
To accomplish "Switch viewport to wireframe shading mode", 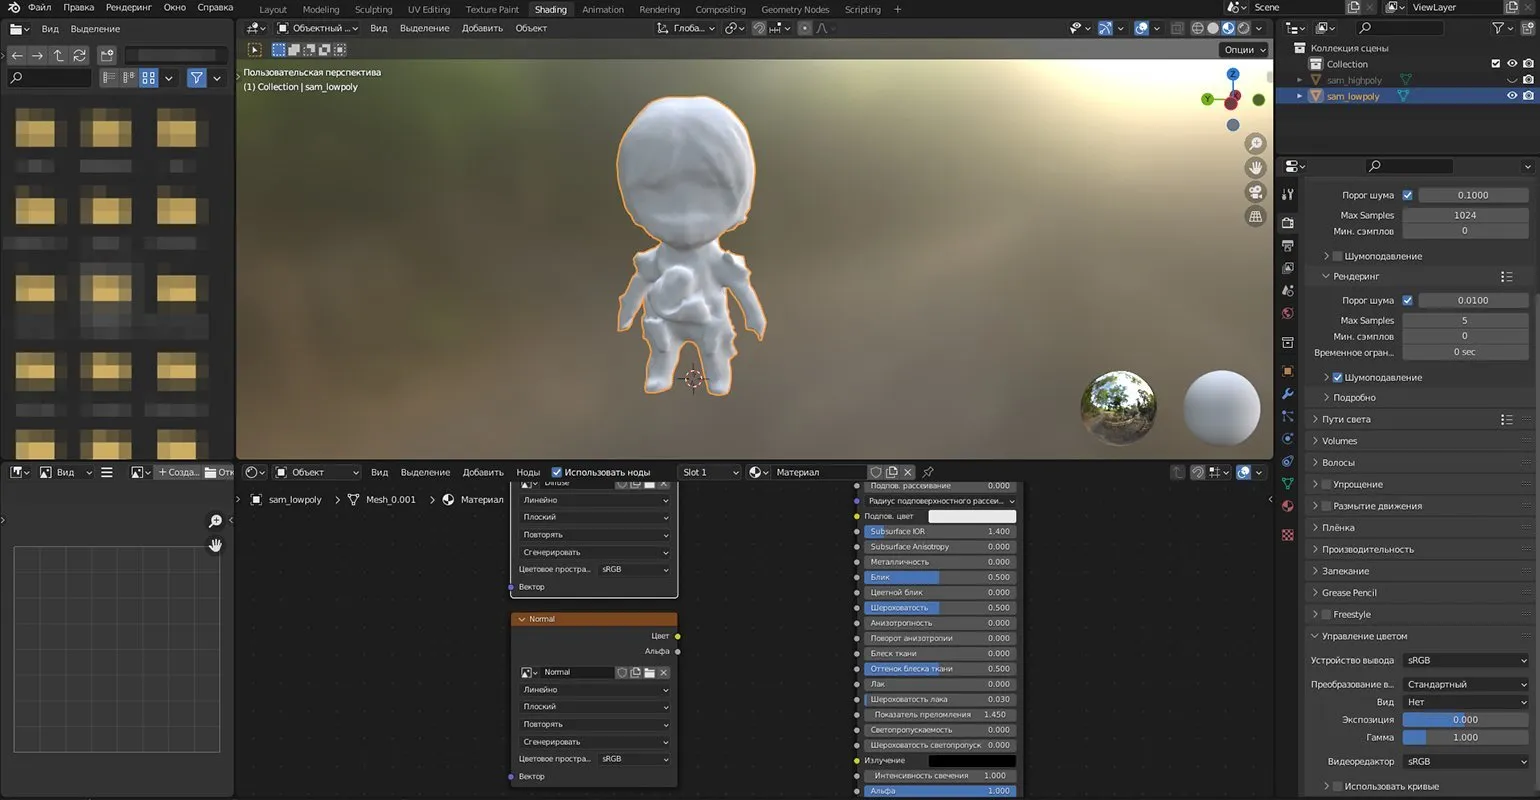I will coord(1198,28).
